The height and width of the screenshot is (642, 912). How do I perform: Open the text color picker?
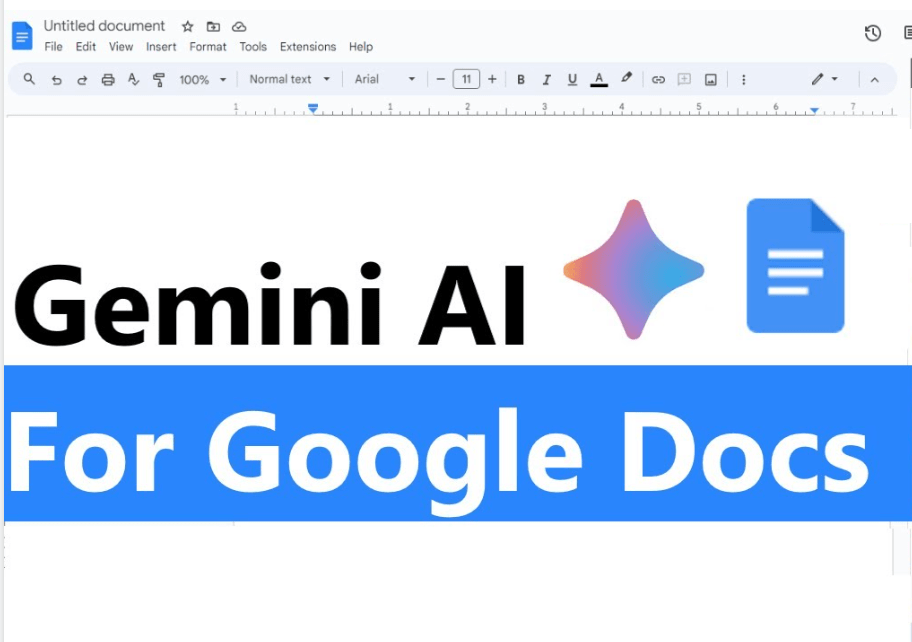[x=599, y=80]
